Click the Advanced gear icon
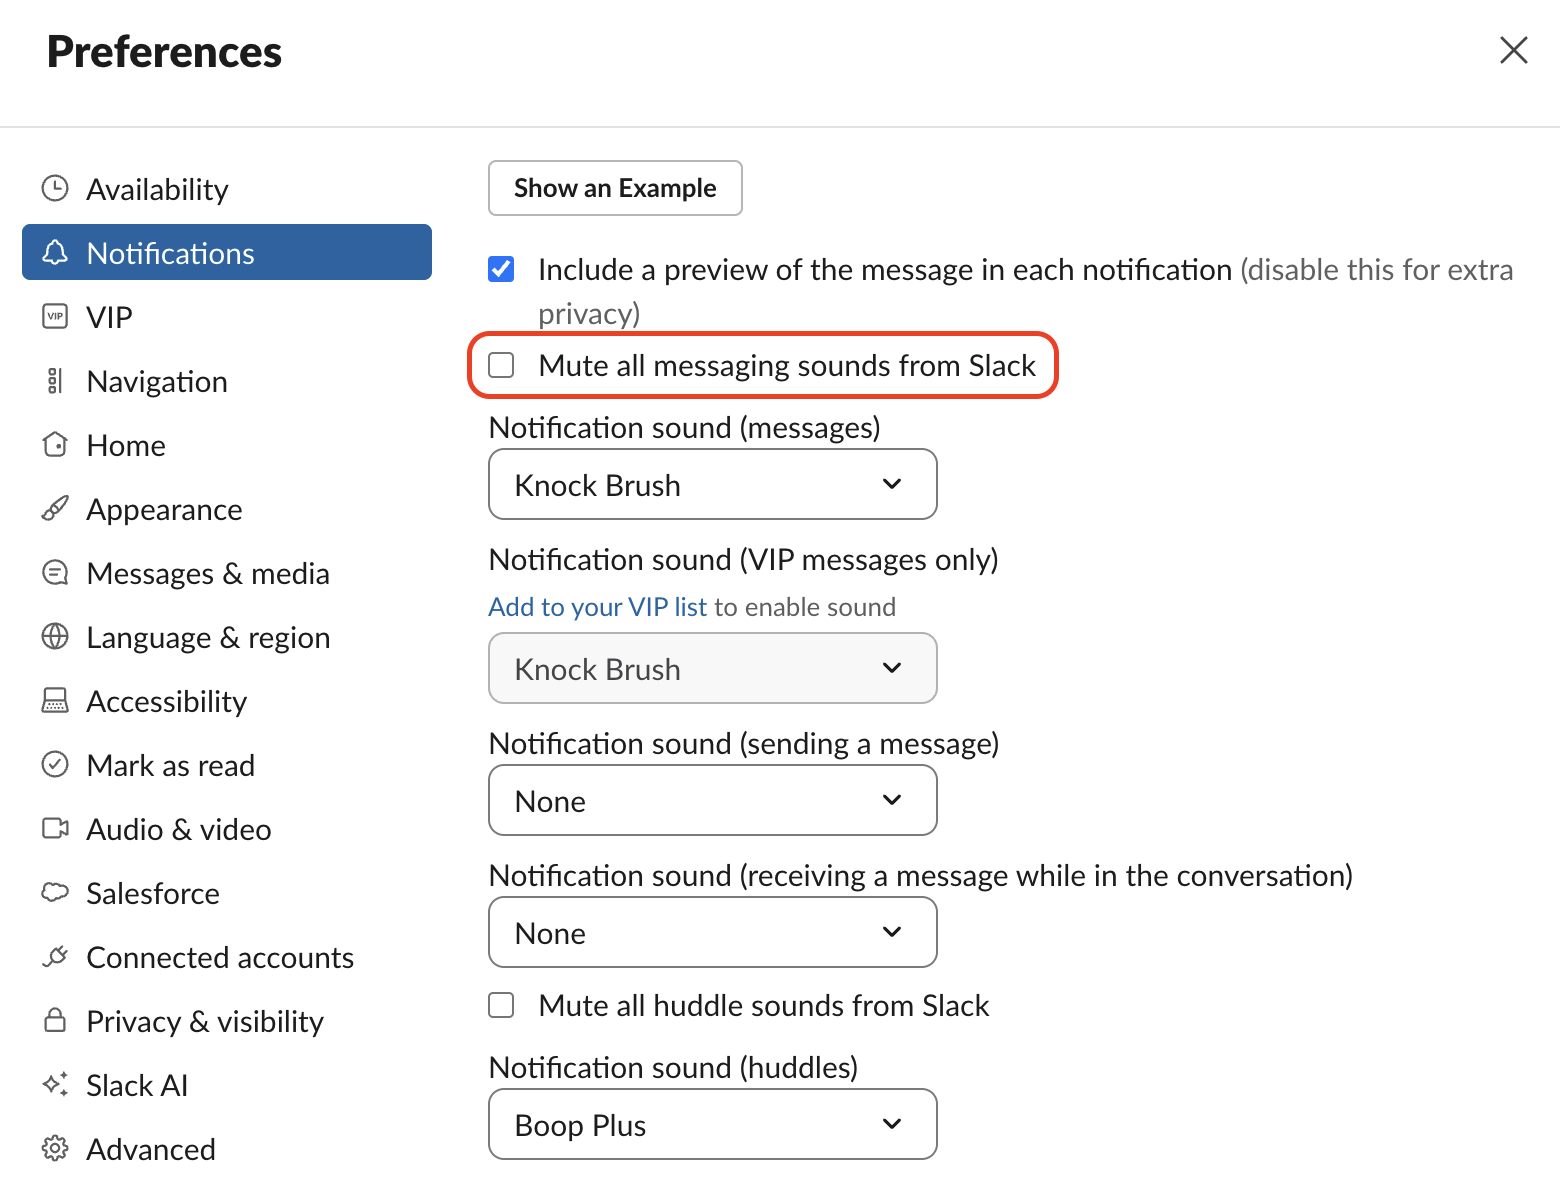The width and height of the screenshot is (1560, 1182). (55, 1148)
